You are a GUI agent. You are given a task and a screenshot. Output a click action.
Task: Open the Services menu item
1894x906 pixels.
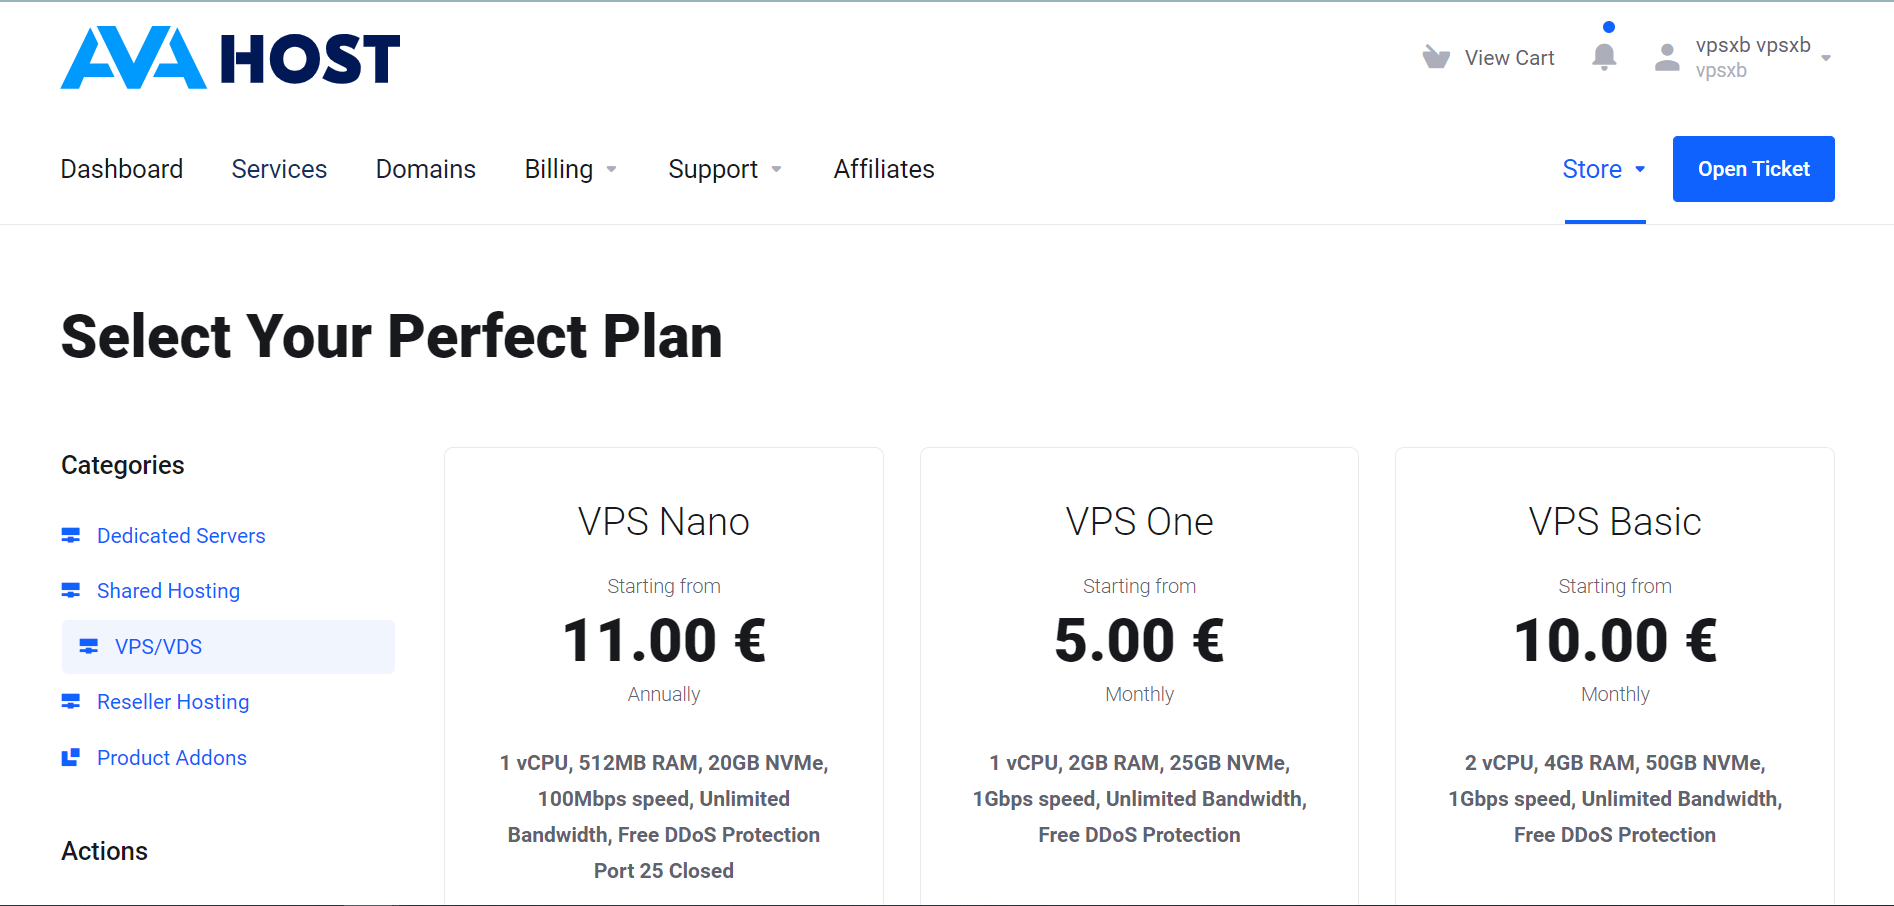coord(279,169)
